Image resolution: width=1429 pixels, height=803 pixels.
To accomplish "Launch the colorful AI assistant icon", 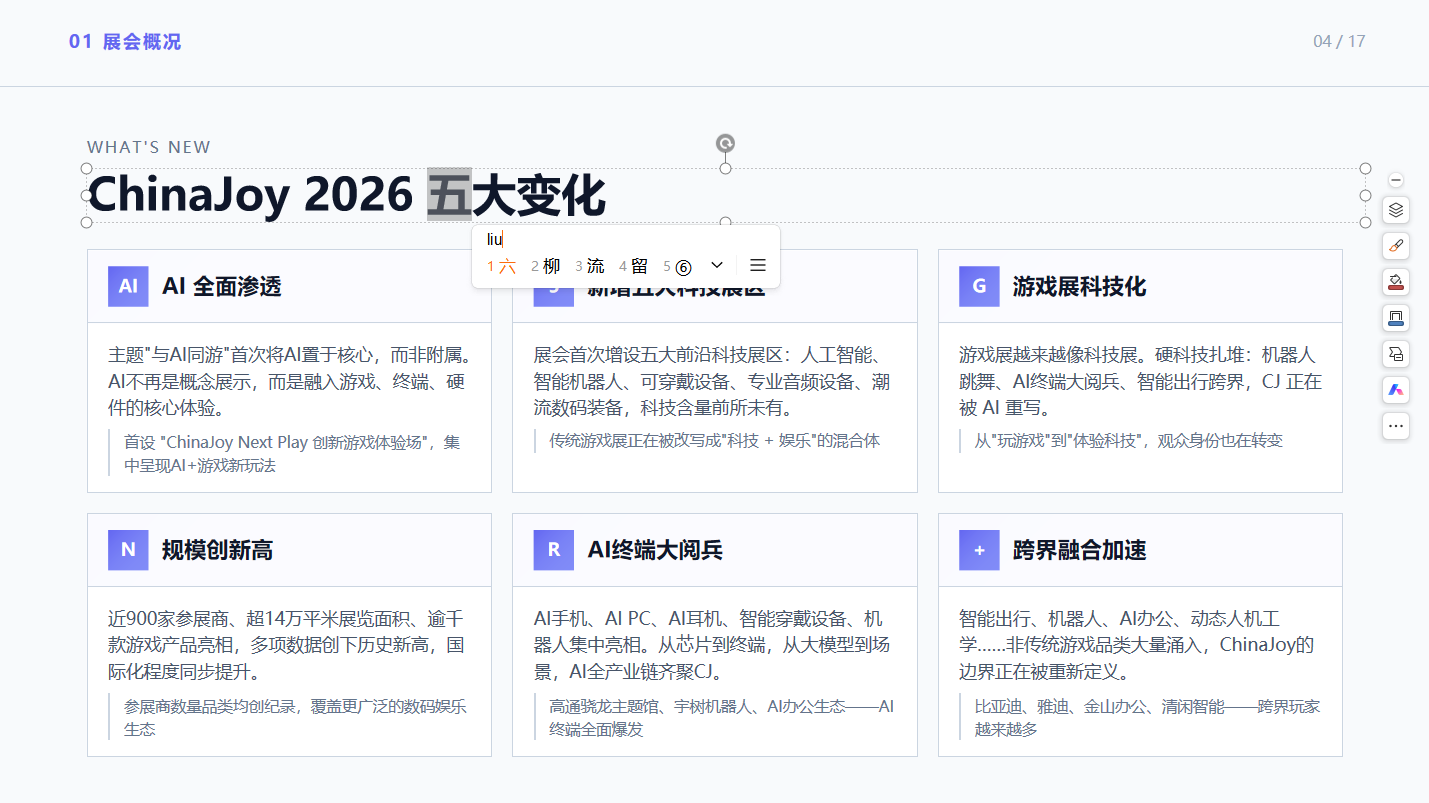I will click(1396, 390).
